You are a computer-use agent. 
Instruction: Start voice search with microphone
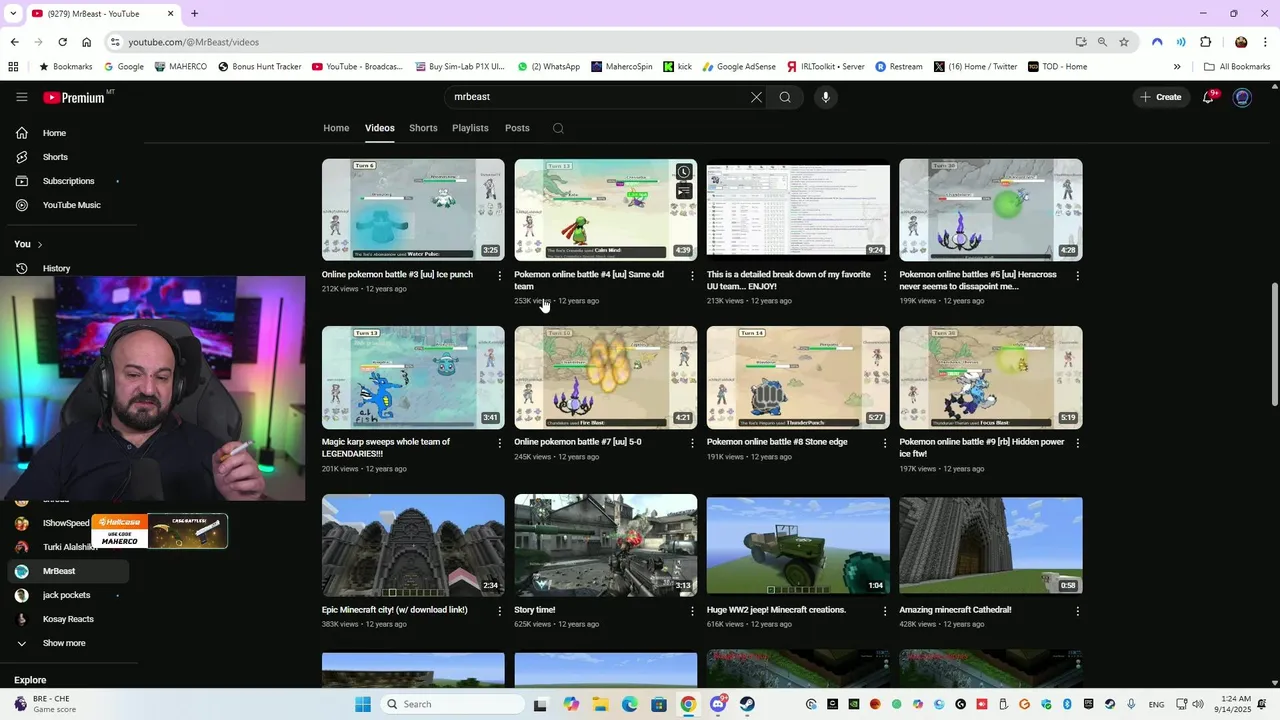(825, 97)
